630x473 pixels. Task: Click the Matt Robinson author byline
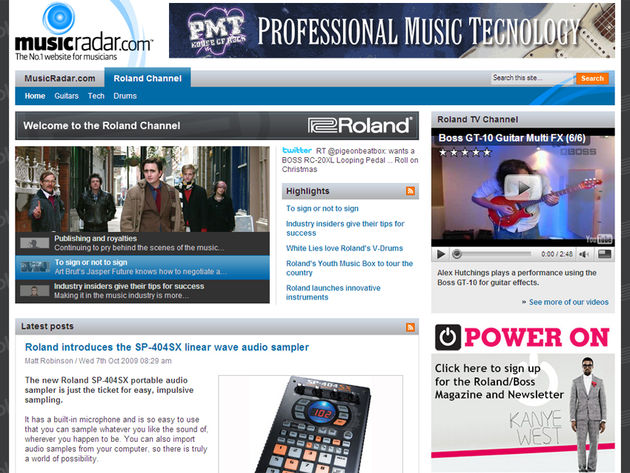pyautogui.click(x=49, y=361)
